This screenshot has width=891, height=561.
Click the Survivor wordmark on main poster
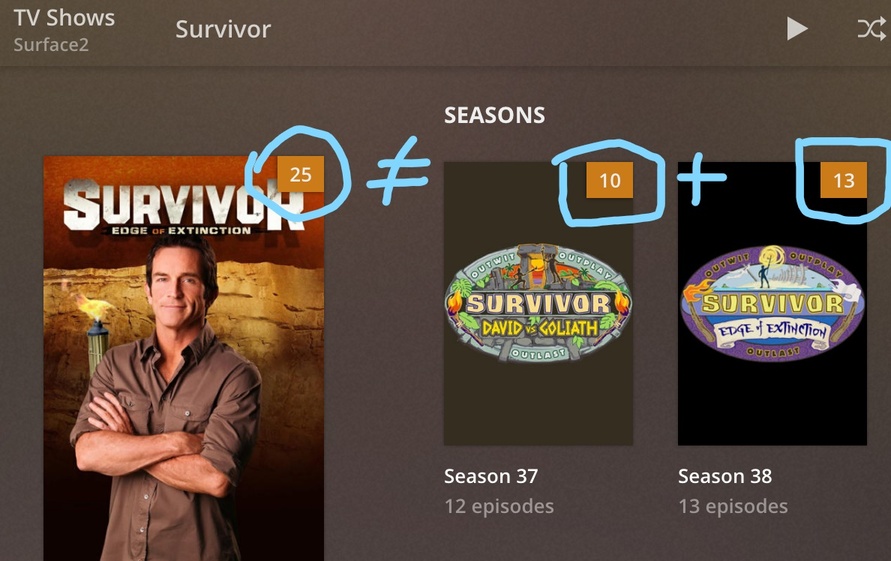(184, 205)
